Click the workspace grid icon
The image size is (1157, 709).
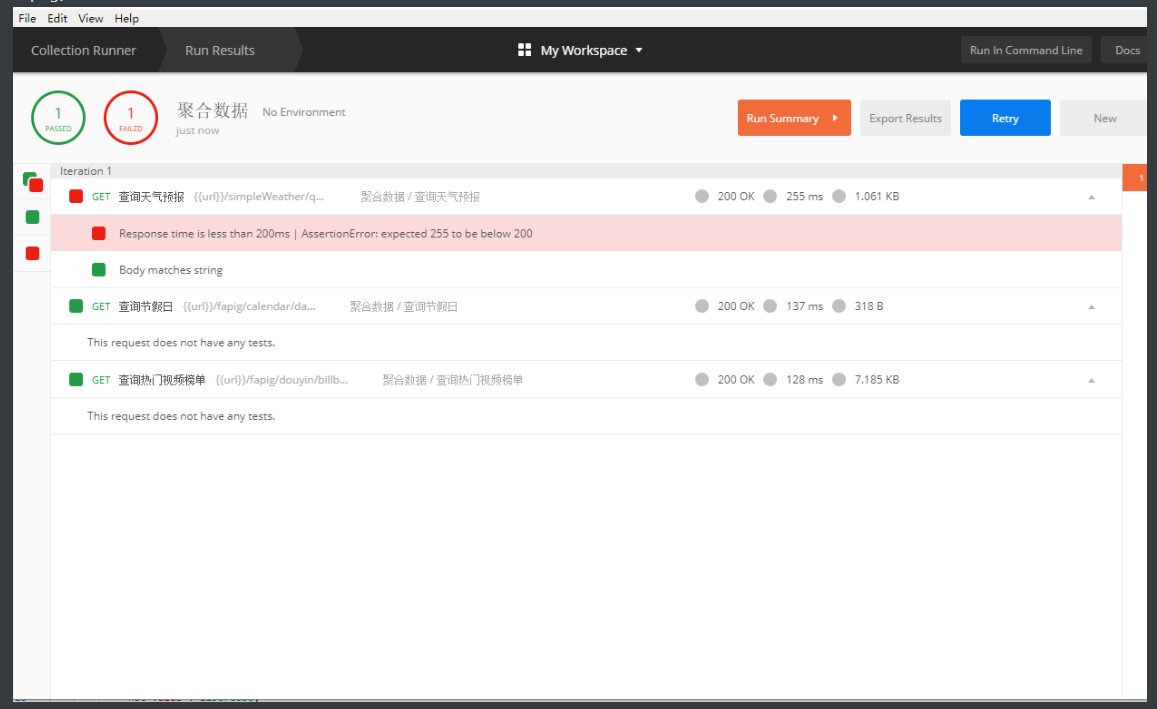(x=525, y=49)
